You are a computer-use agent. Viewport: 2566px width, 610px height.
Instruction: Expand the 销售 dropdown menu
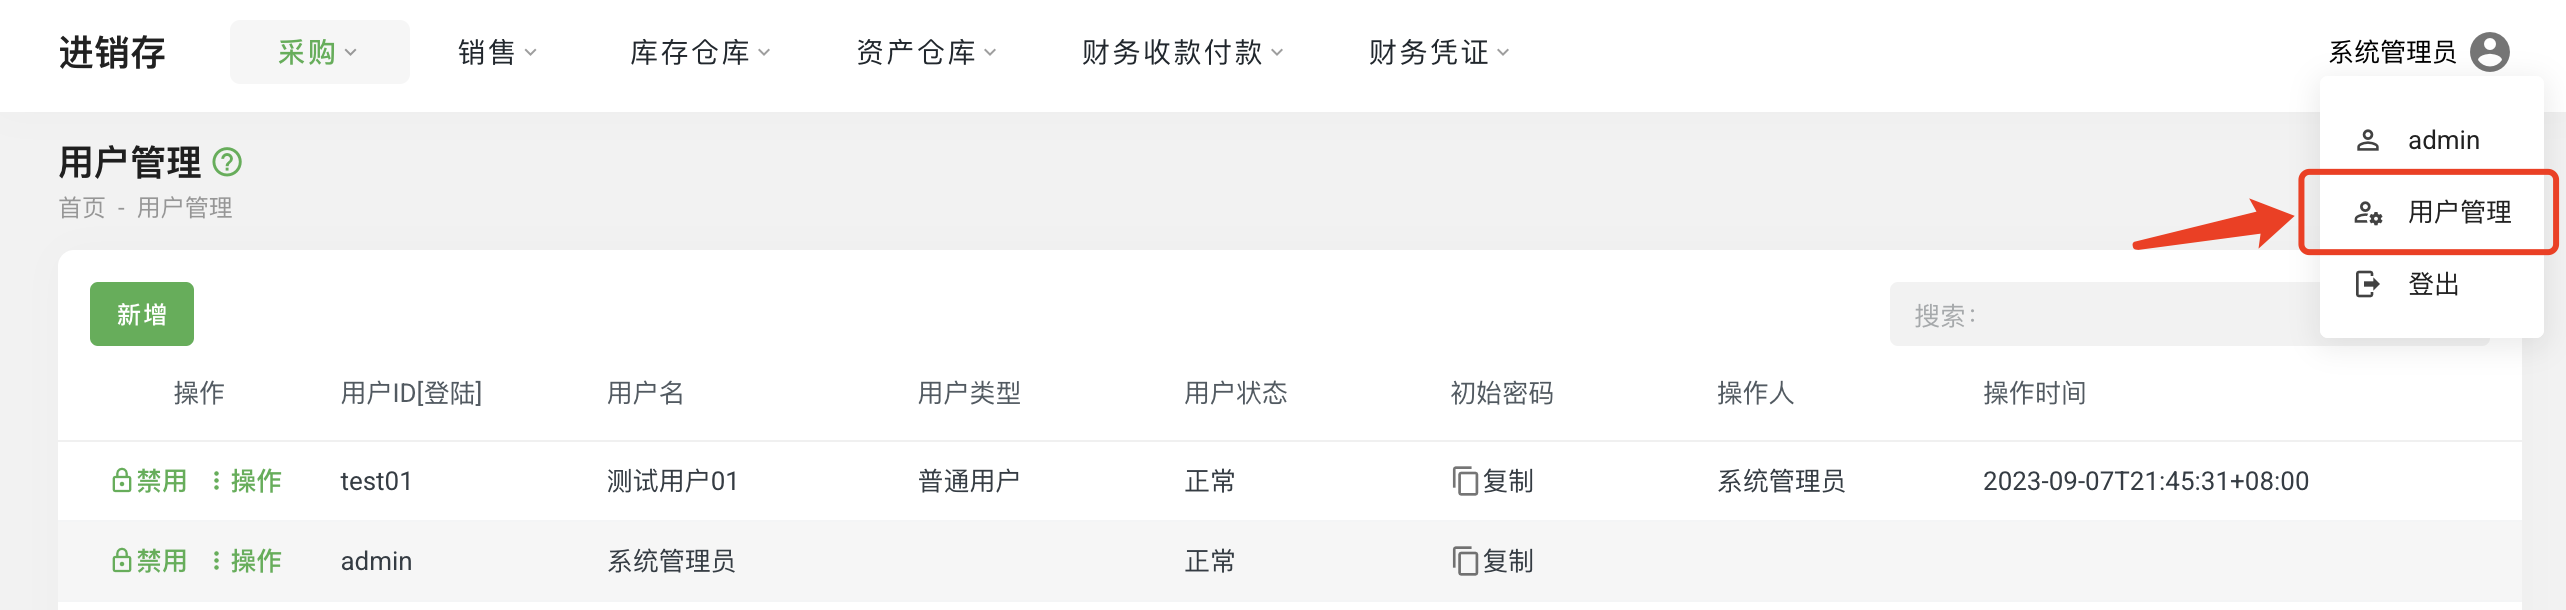click(494, 52)
